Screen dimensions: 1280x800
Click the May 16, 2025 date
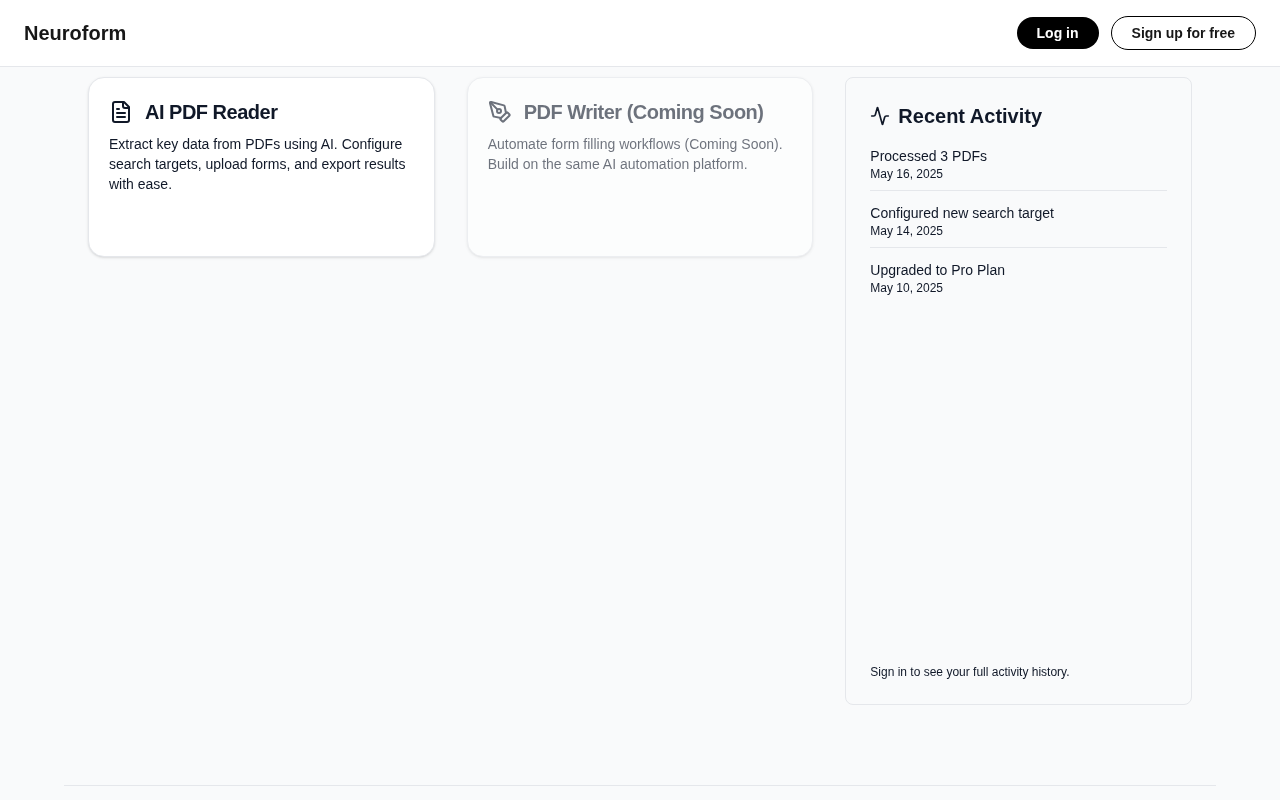[x=906, y=174]
